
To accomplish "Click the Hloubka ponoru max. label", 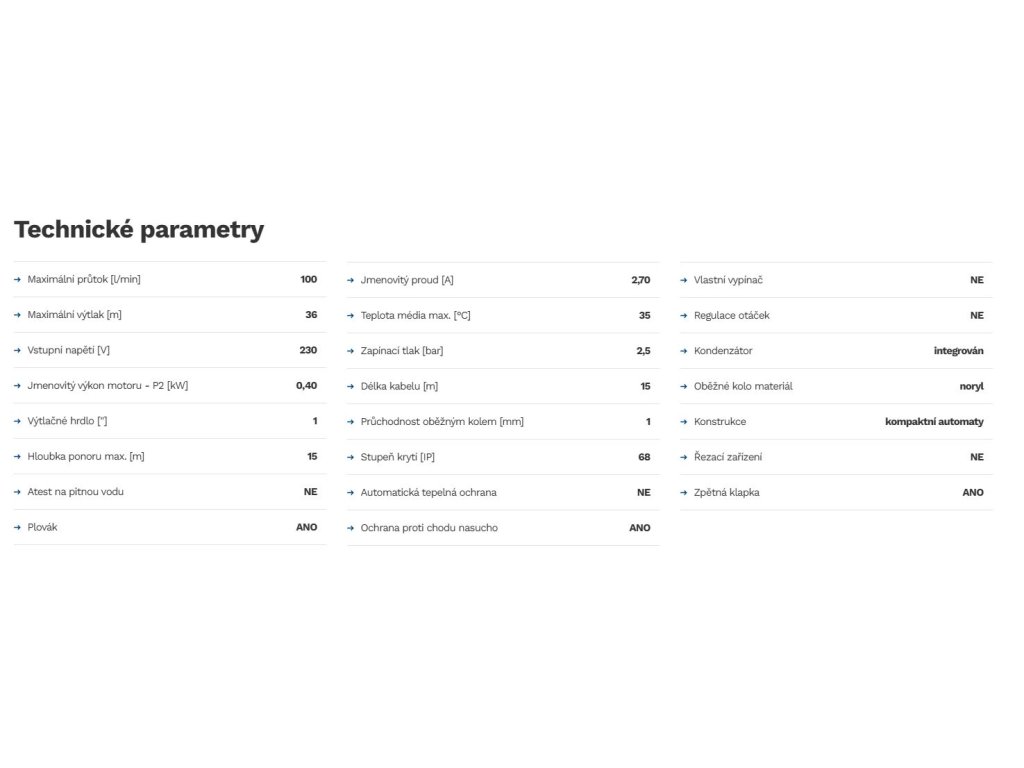I will (x=85, y=456).
